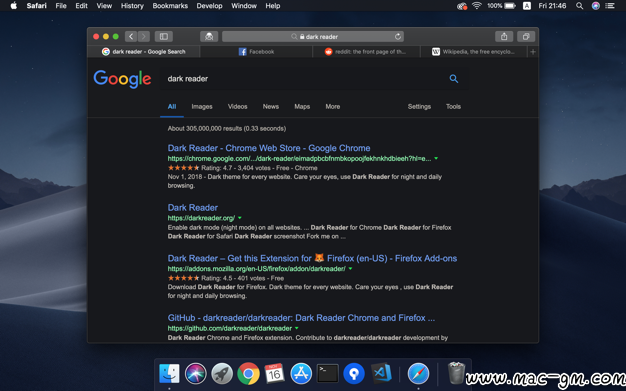Open the History menu
The height and width of the screenshot is (391, 626).
(132, 6)
